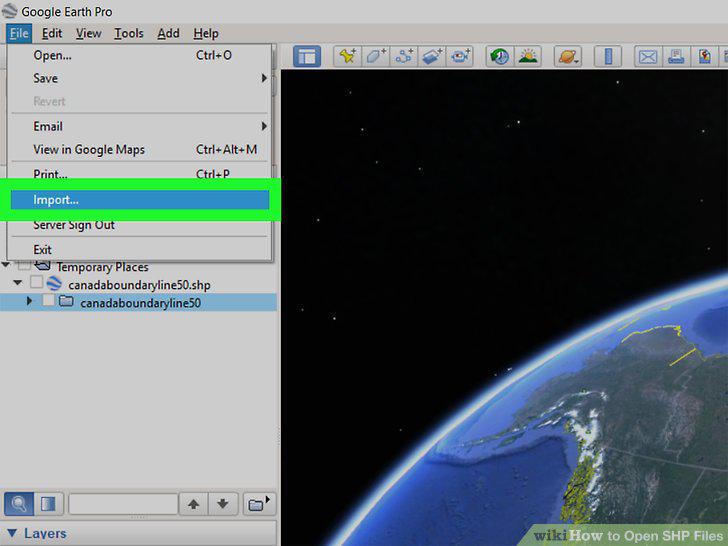Open the Help menu
Viewport: 728px width, 546px height.
point(206,33)
